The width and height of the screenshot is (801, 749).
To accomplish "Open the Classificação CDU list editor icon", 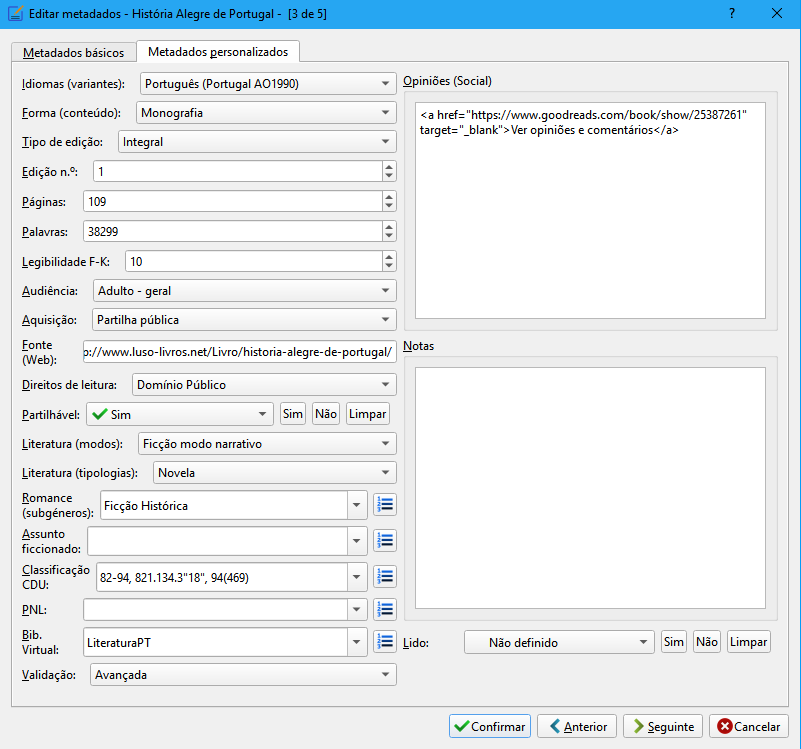I will [x=385, y=577].
